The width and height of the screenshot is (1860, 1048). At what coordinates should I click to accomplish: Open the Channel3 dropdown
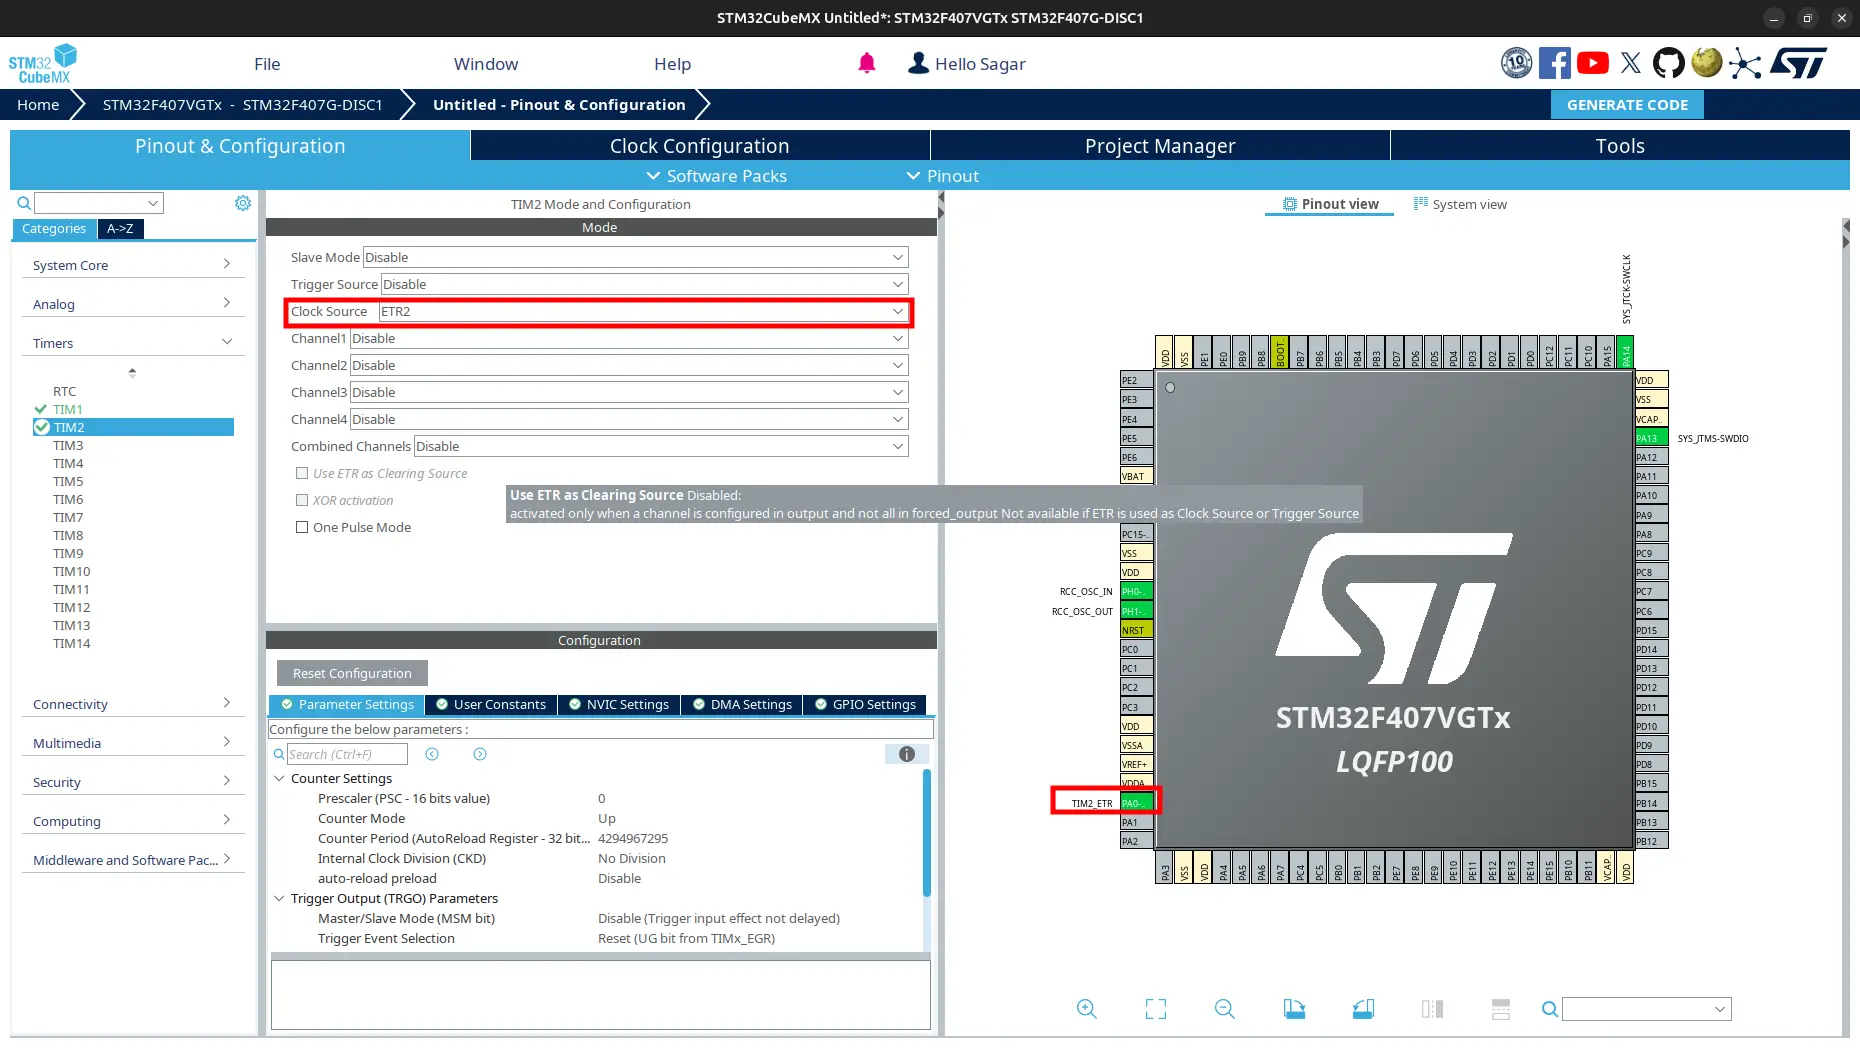point(628,392)
